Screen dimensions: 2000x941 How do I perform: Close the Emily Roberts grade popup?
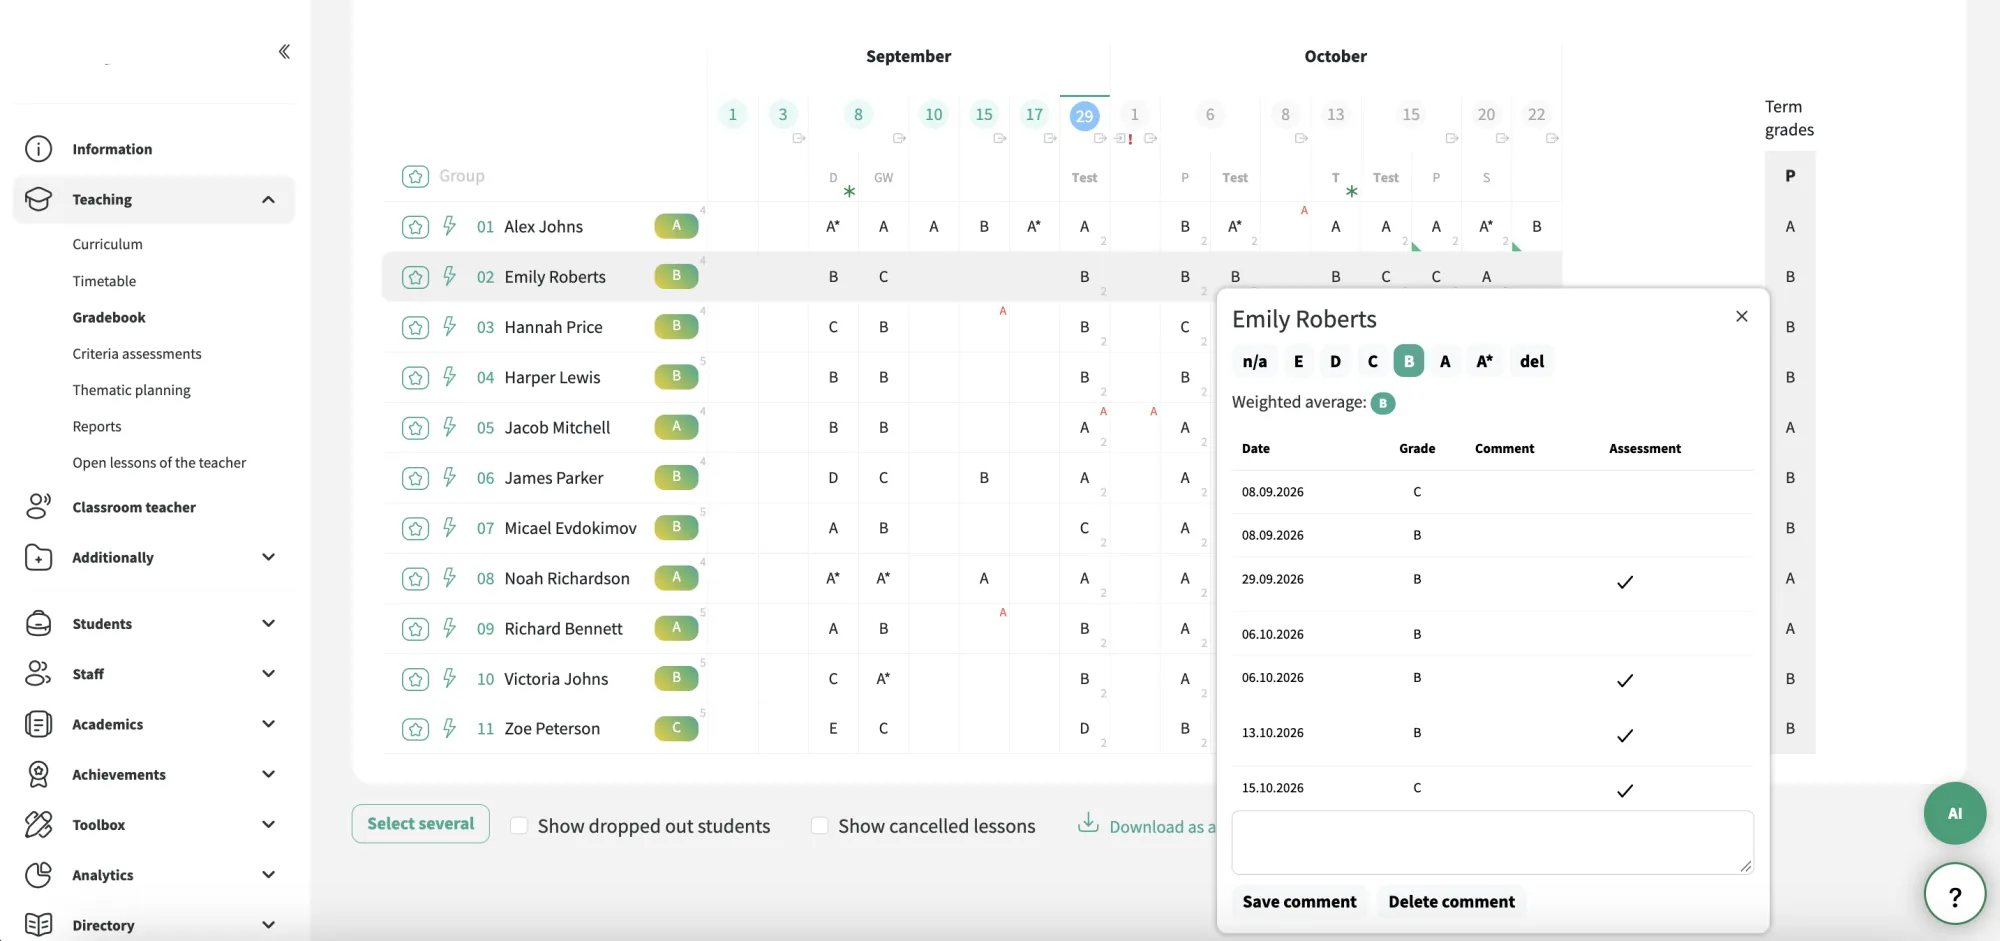click(1742, 316)
